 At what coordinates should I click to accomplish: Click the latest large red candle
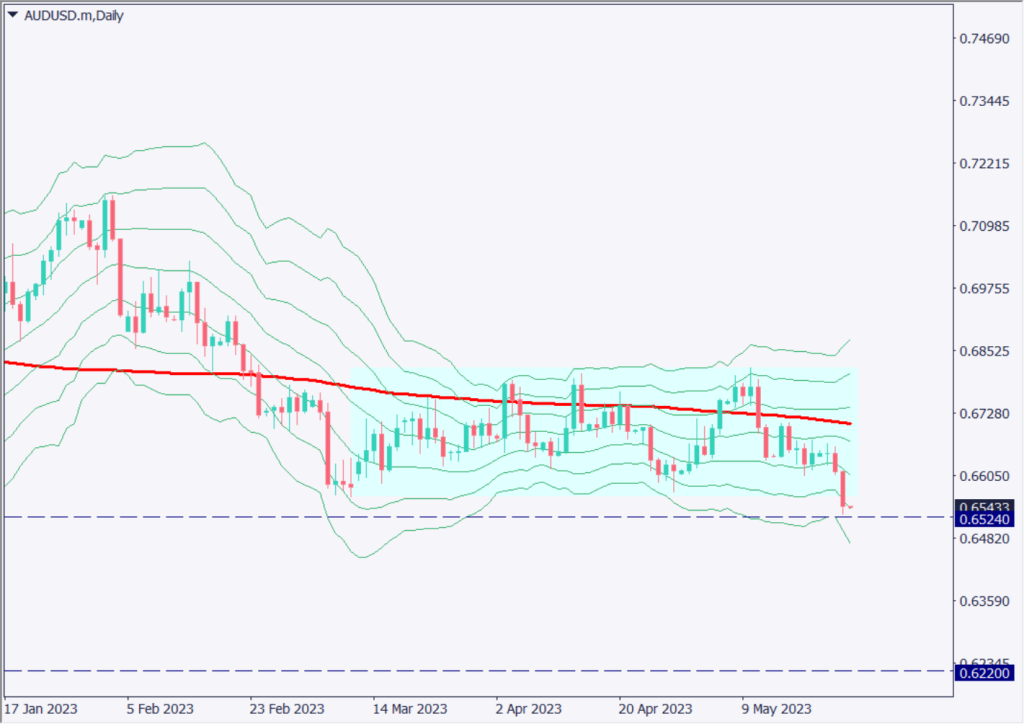(844, 488)
